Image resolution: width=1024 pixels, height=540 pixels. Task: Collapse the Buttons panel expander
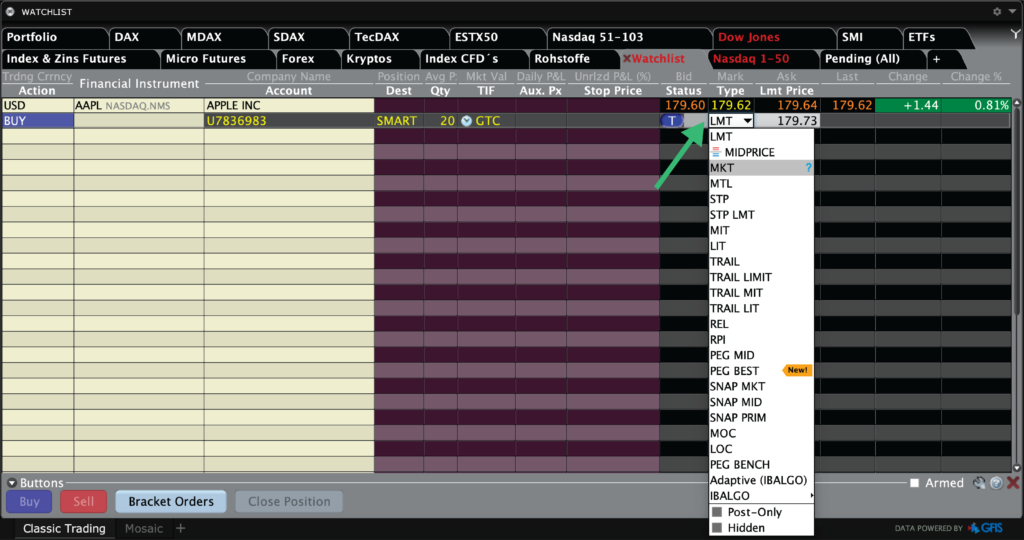[x=12, y=483]
